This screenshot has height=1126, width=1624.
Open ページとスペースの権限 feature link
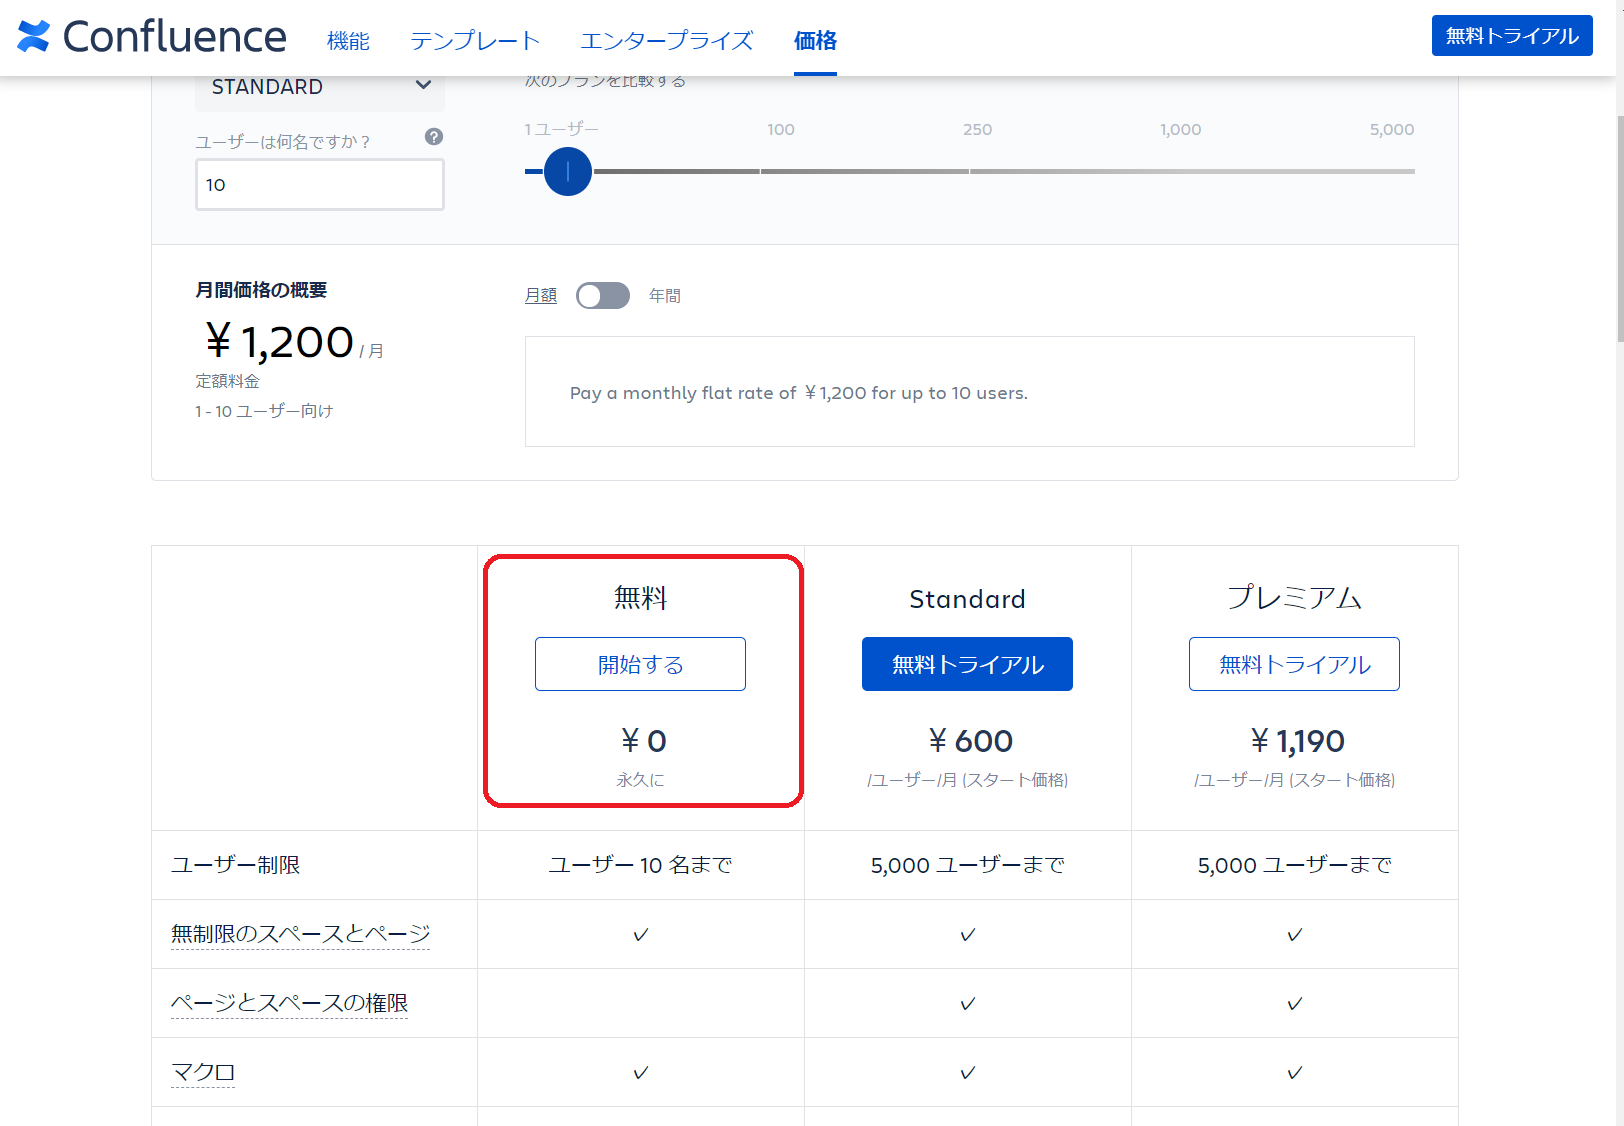pos(289,1003)
